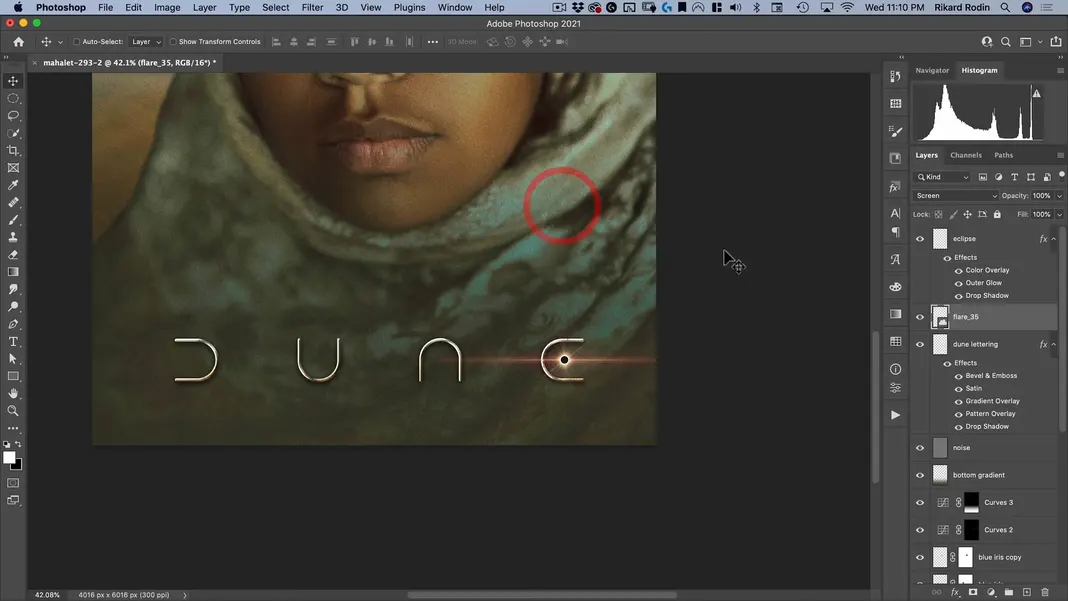Image resolution: width=1068 pixels, height=601 pixels.
Task: Open the macOS Spotlight search icon
Action: (x=1005, y=7)
